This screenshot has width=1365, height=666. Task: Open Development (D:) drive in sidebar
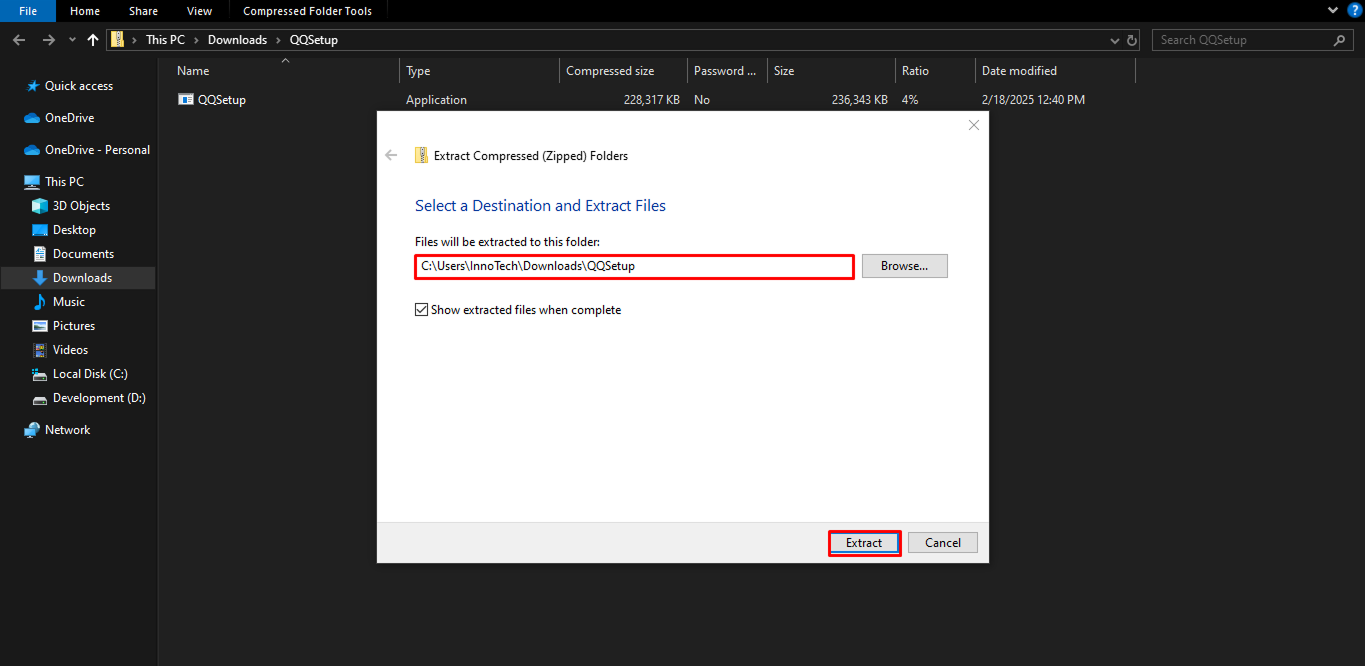(99, 398)
